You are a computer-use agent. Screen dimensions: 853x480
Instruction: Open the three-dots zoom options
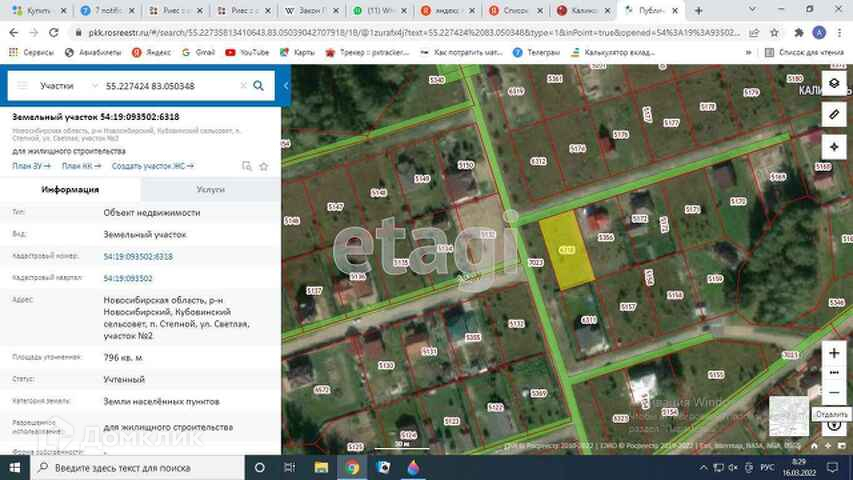pos(833,373)
